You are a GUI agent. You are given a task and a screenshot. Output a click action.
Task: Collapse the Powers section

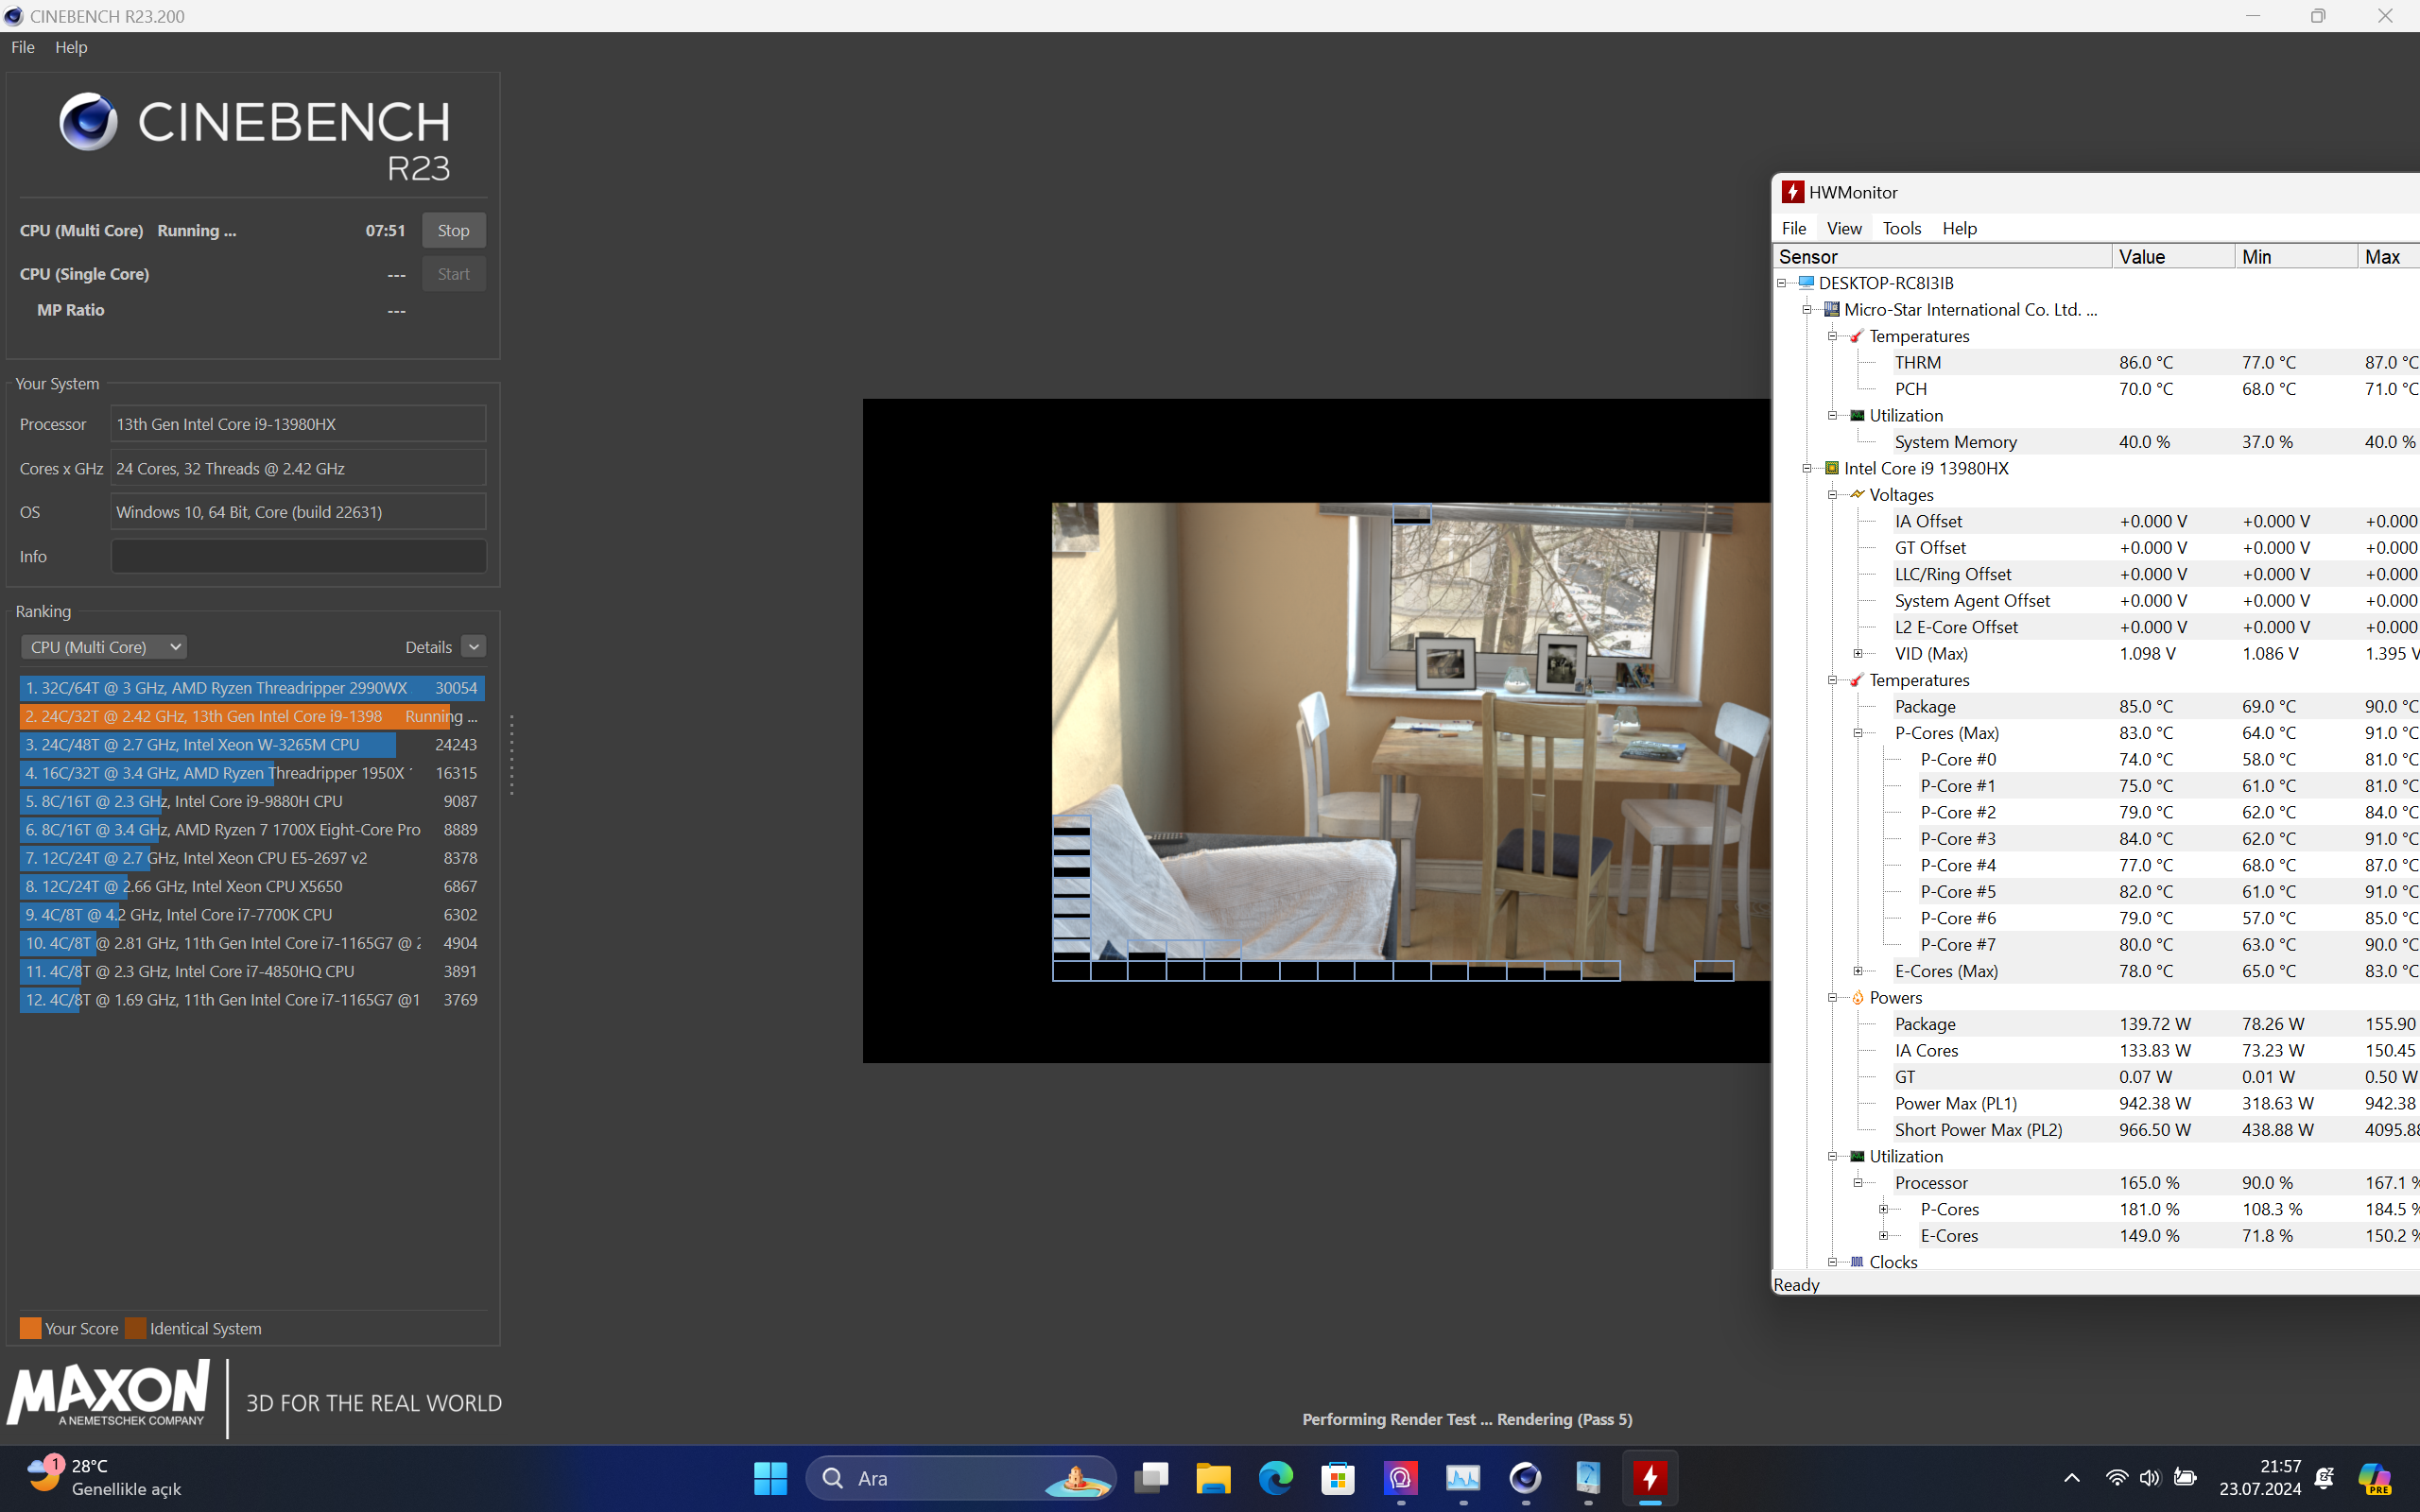[1833, 997]
